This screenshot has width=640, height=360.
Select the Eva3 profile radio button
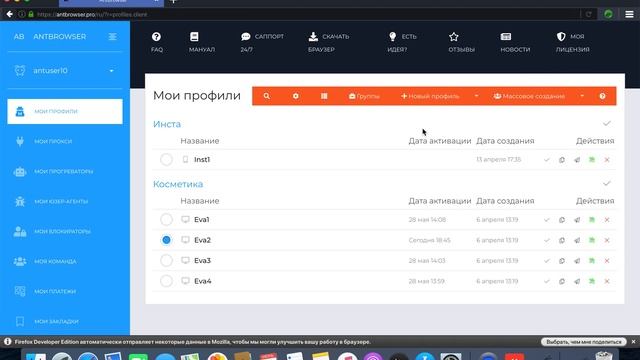coord(166,260)
